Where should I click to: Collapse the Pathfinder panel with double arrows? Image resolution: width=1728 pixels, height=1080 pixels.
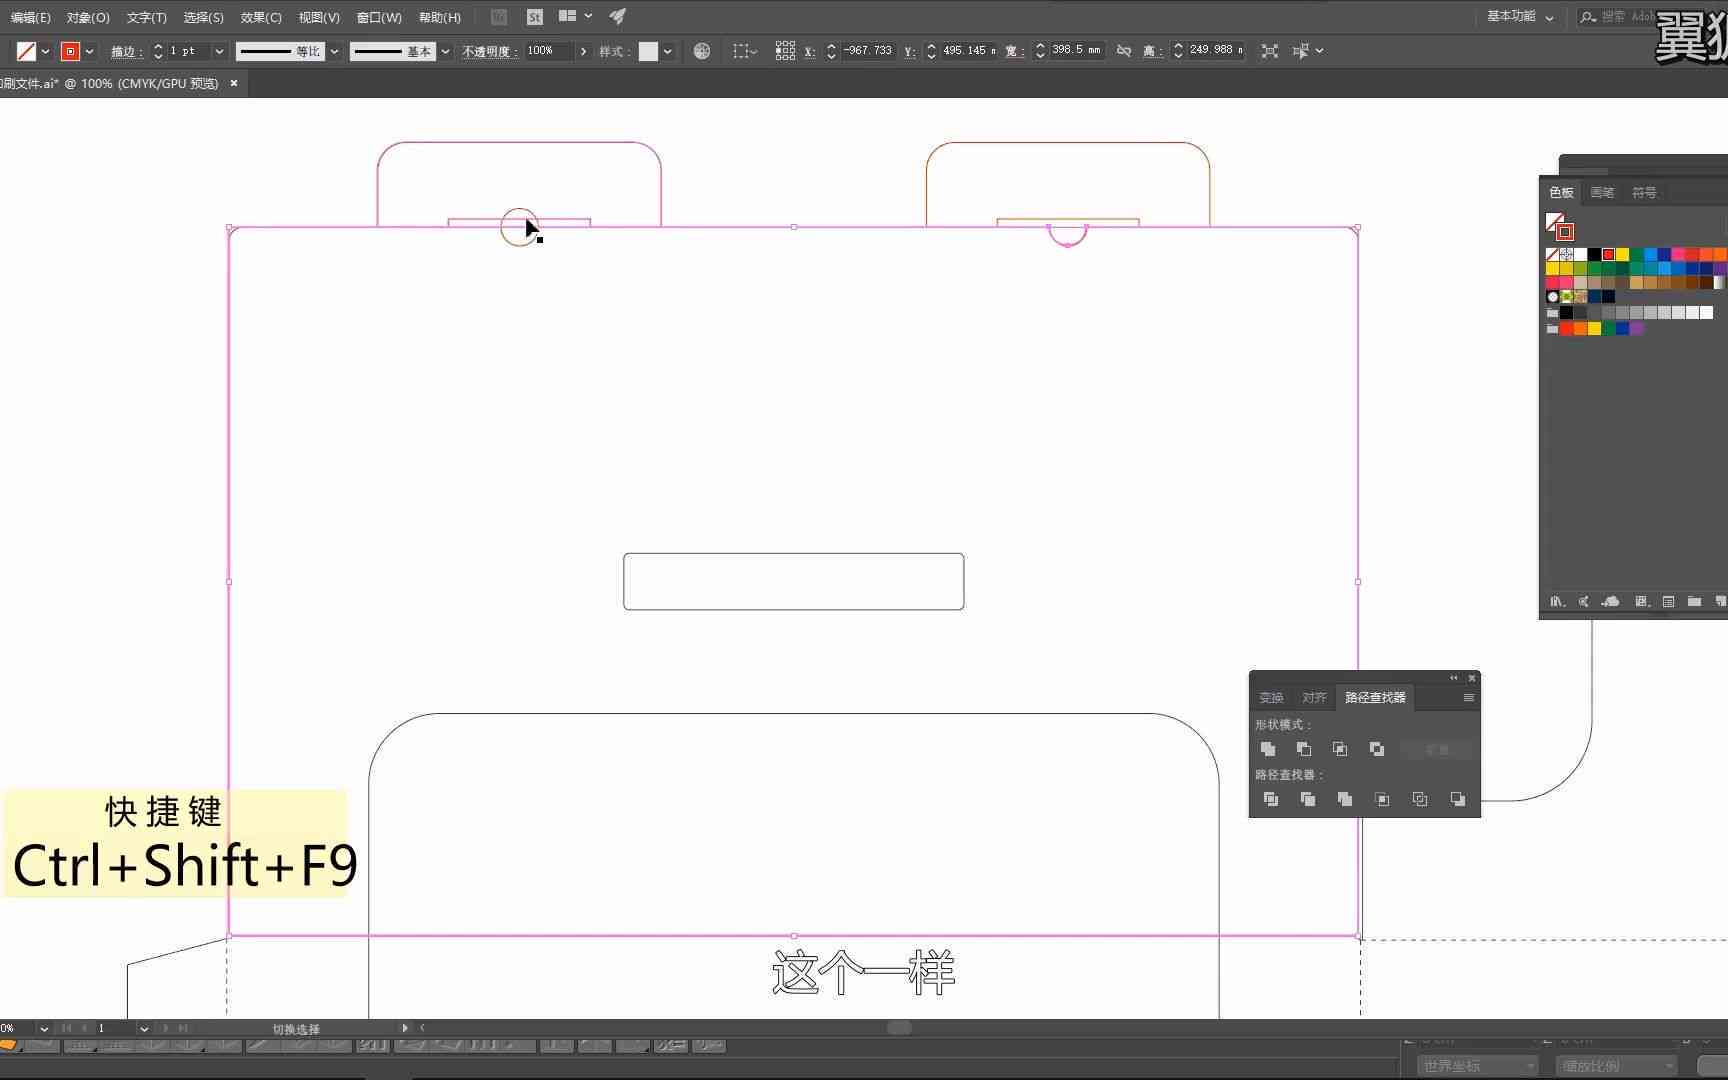(1454, 678)
